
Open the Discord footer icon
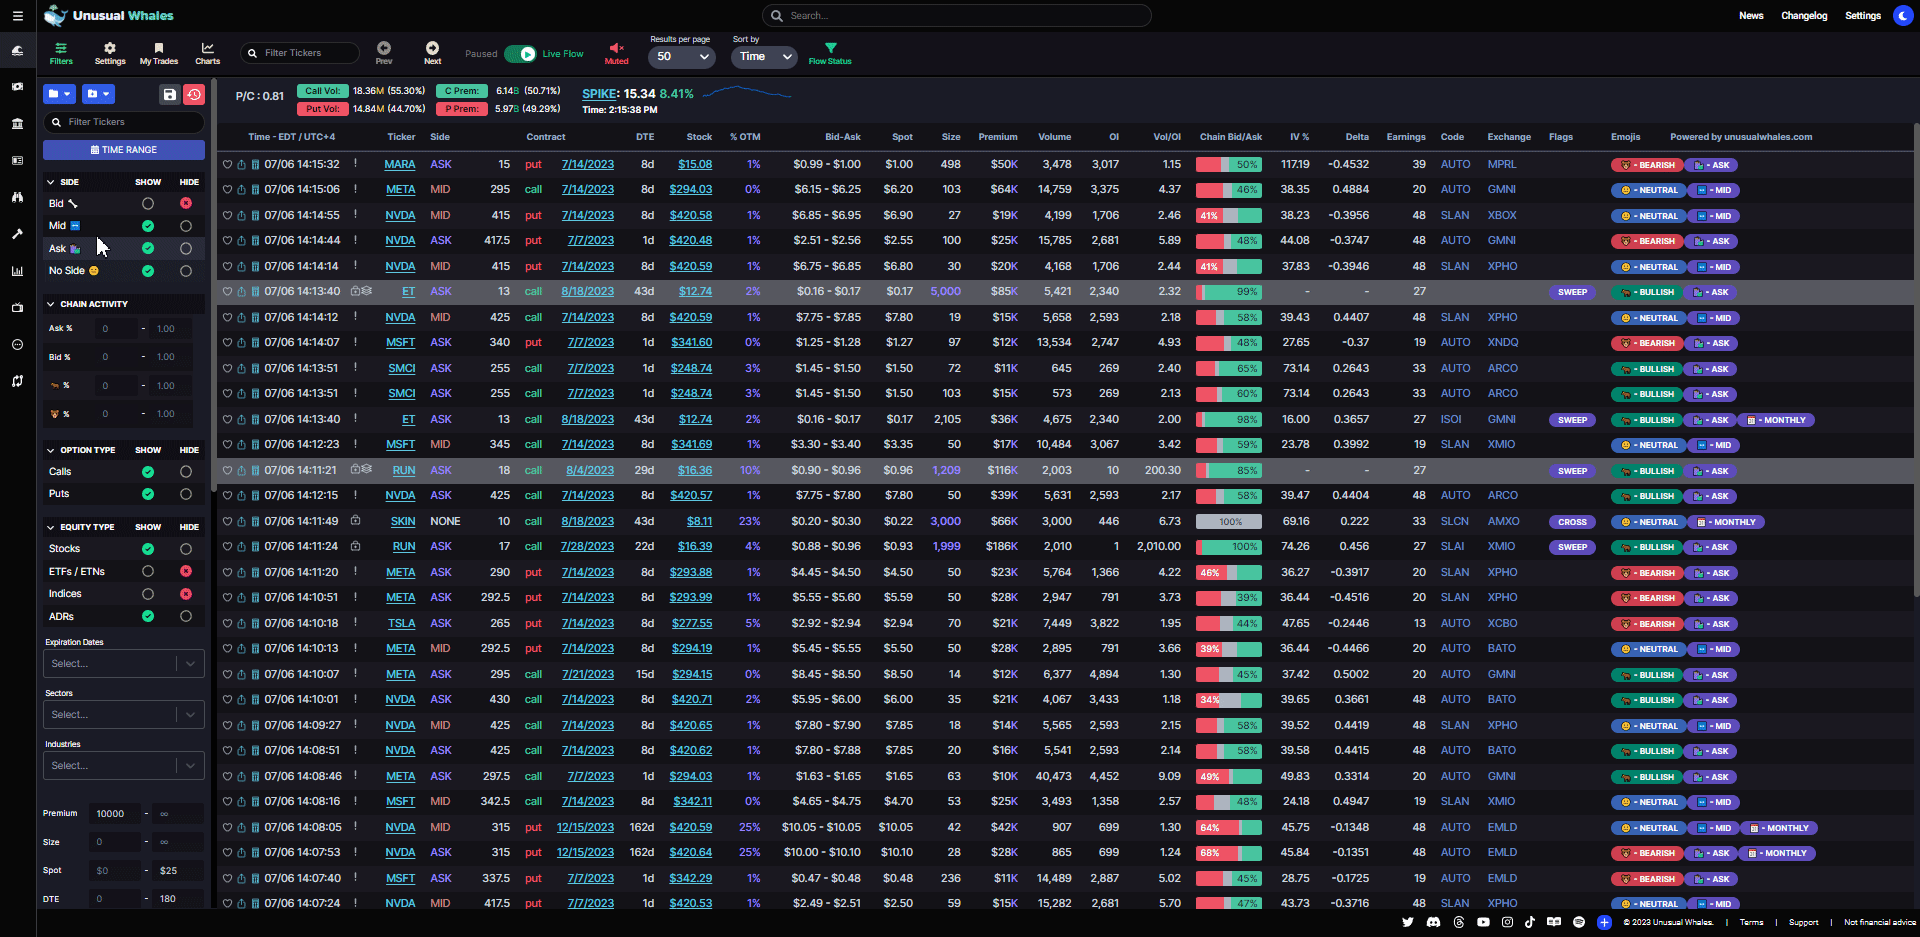[1433, 922]
